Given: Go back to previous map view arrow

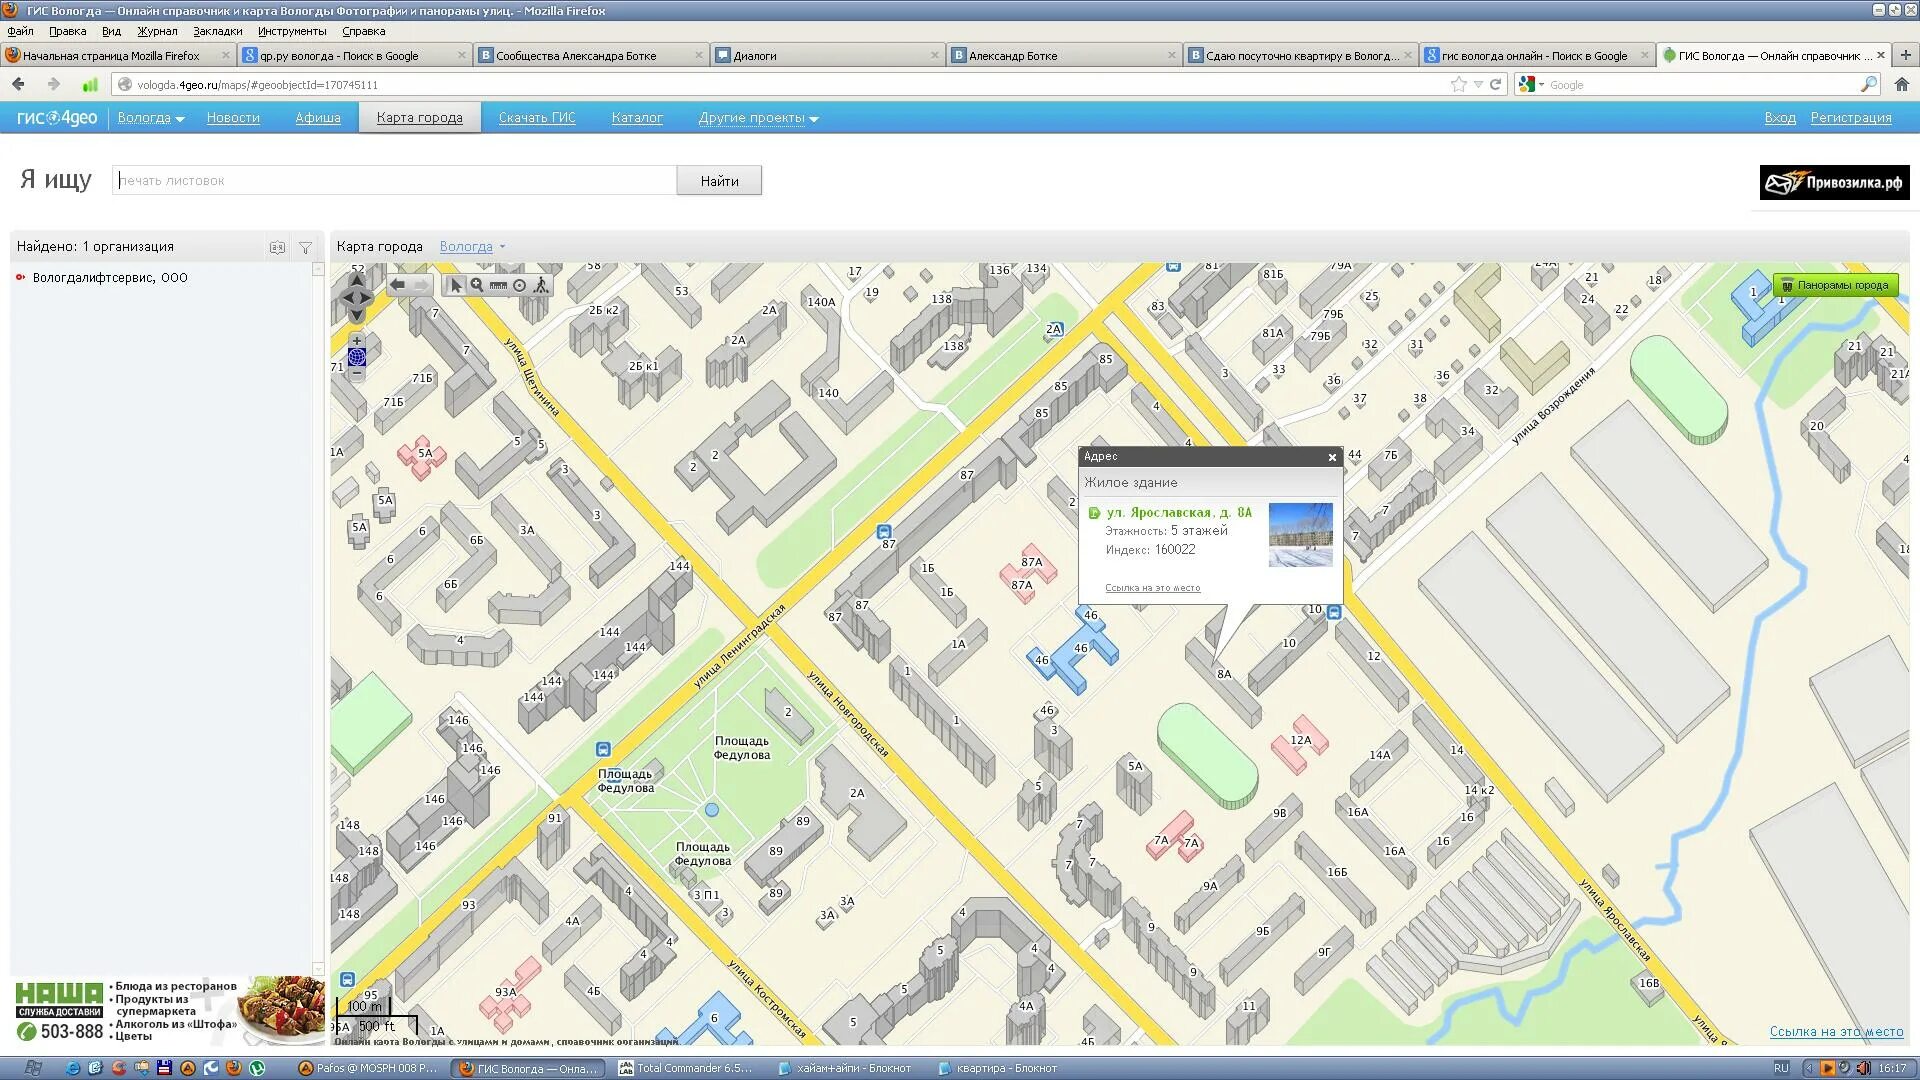Looking at the screenshot, I should coord(397,285).
